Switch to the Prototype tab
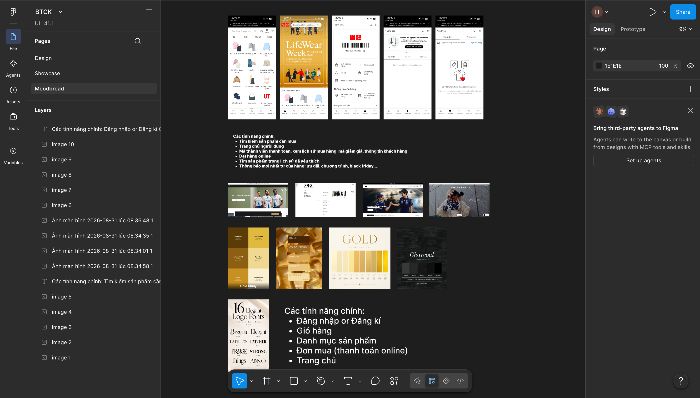700x398 pixels. [633, 29]
